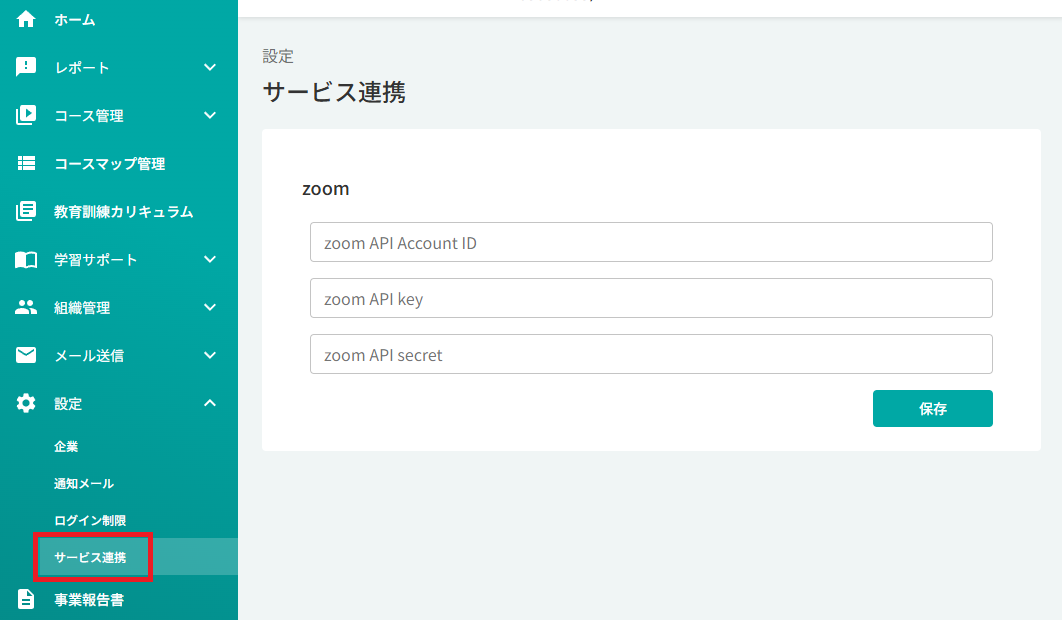Click the 保存 save button

(933, 409)
